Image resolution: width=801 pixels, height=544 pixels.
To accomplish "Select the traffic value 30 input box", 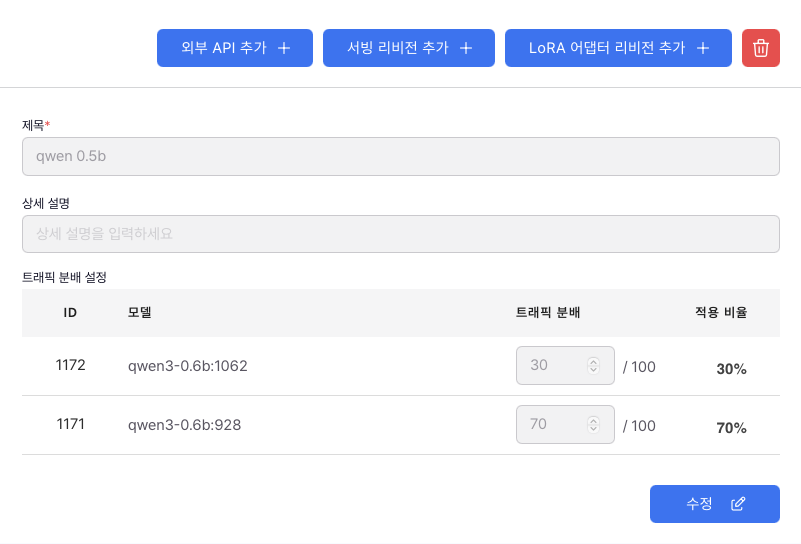I will (550, 366).
